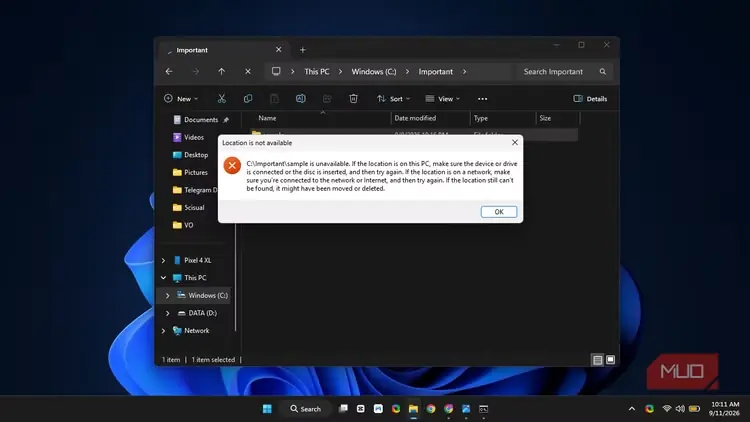Open the New dropdown menu

point(181,99)
